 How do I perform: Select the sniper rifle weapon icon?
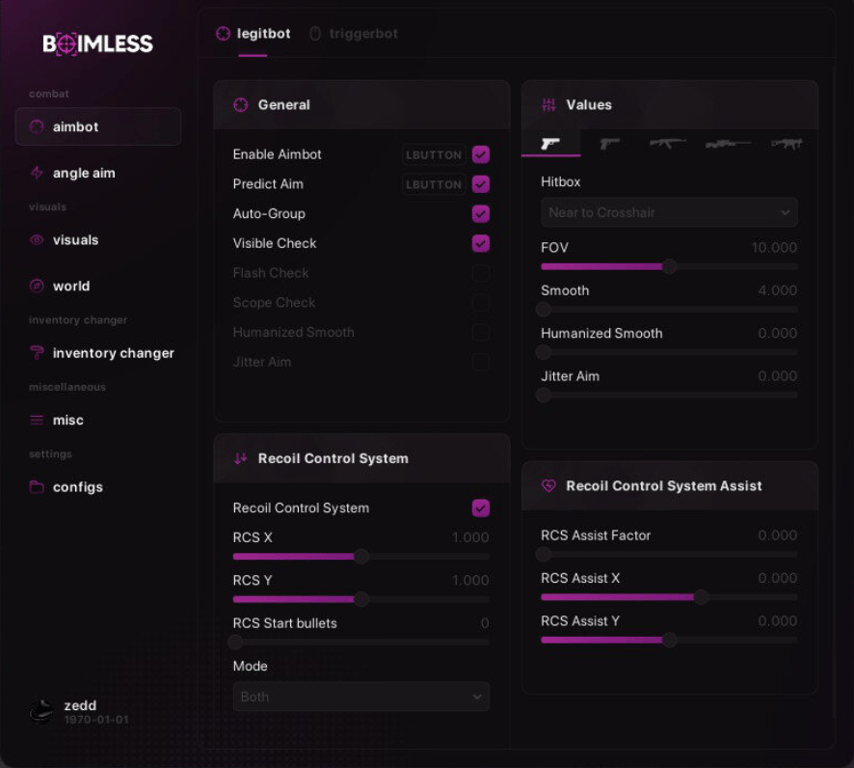pyautogui.click(x=728, y=144)
